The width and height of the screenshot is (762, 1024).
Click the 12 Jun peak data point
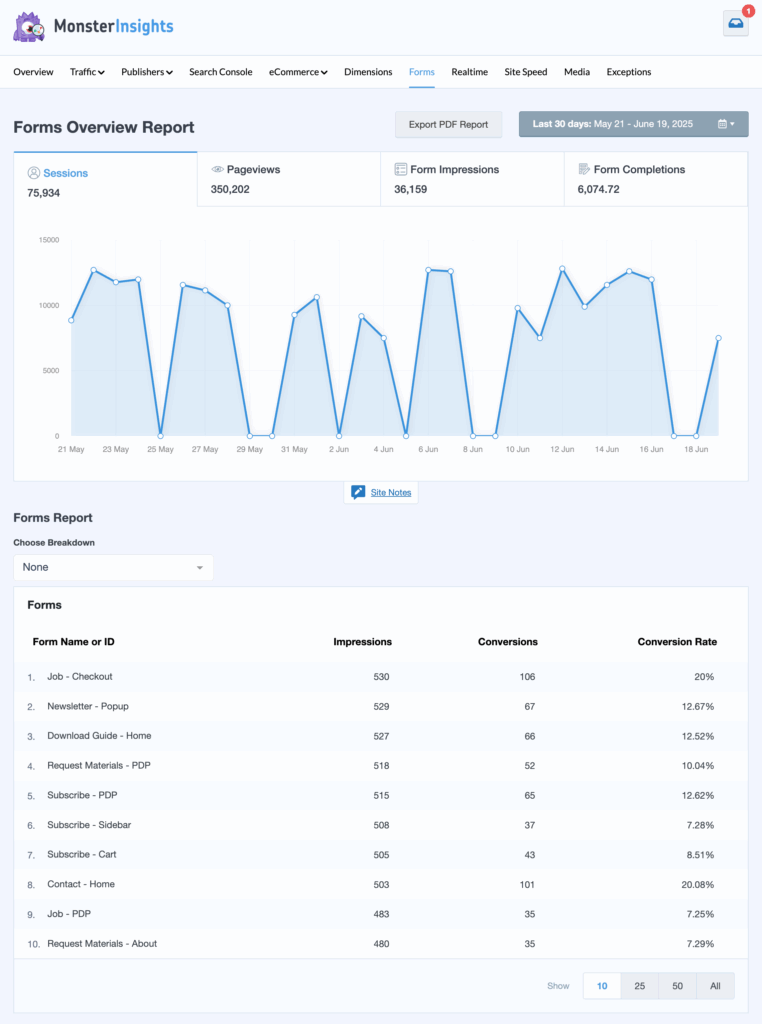562,269
